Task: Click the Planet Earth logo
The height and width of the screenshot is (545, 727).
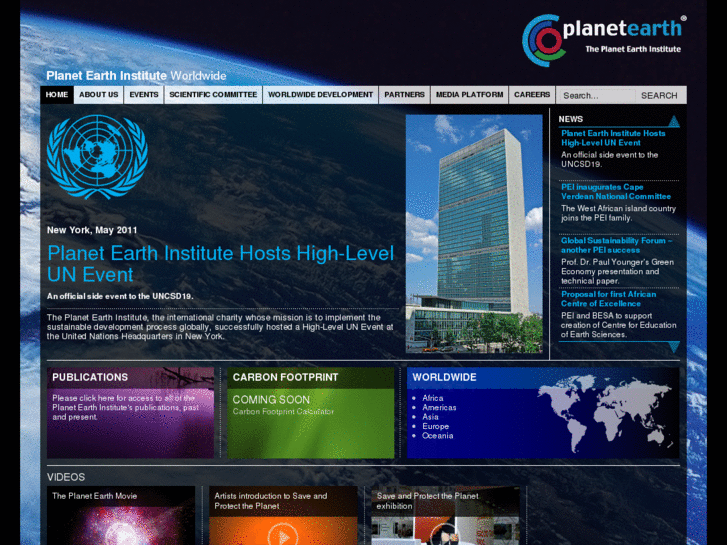Action: [x=604, y=40]
